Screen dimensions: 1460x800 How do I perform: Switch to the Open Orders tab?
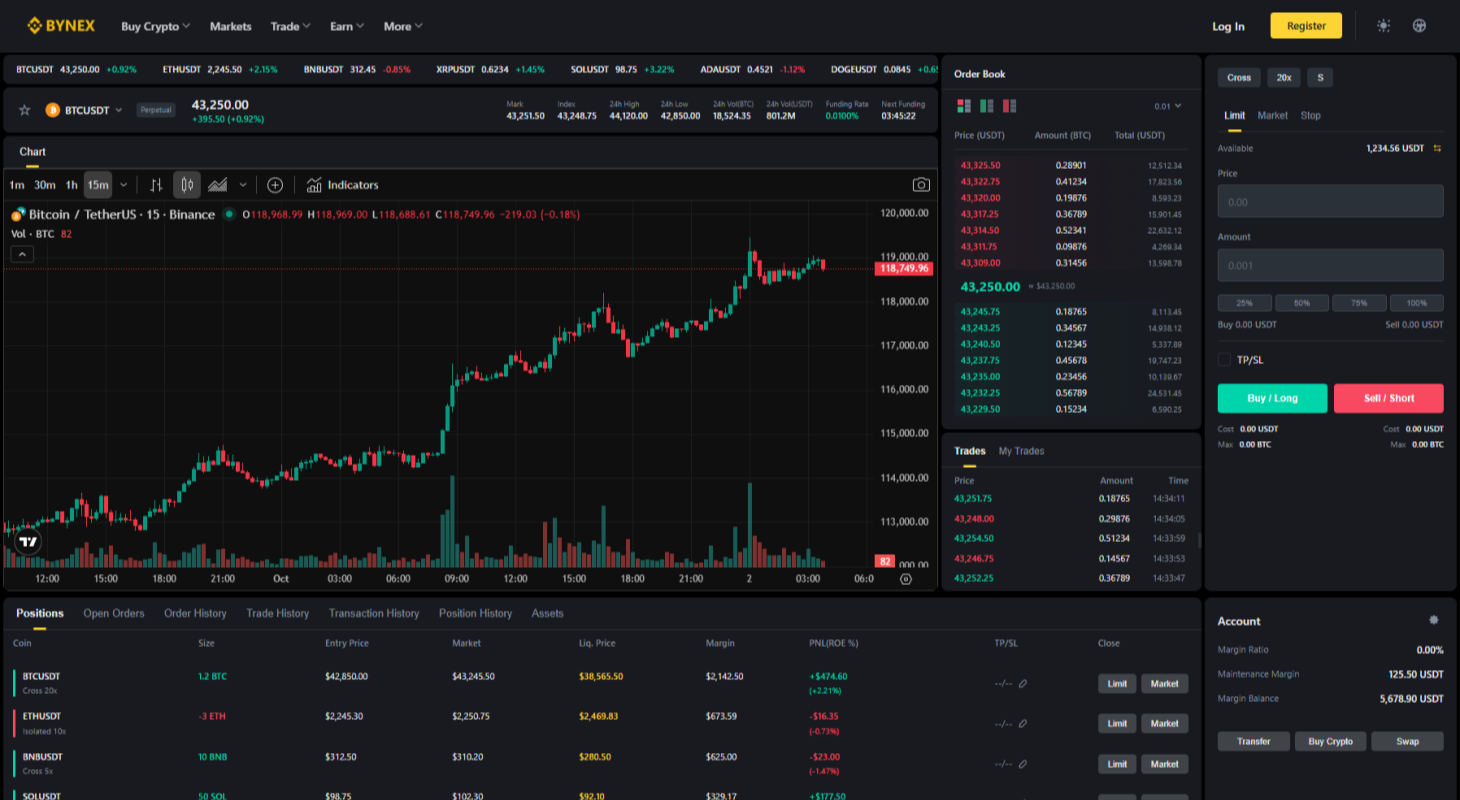click(x=114, y=613)
